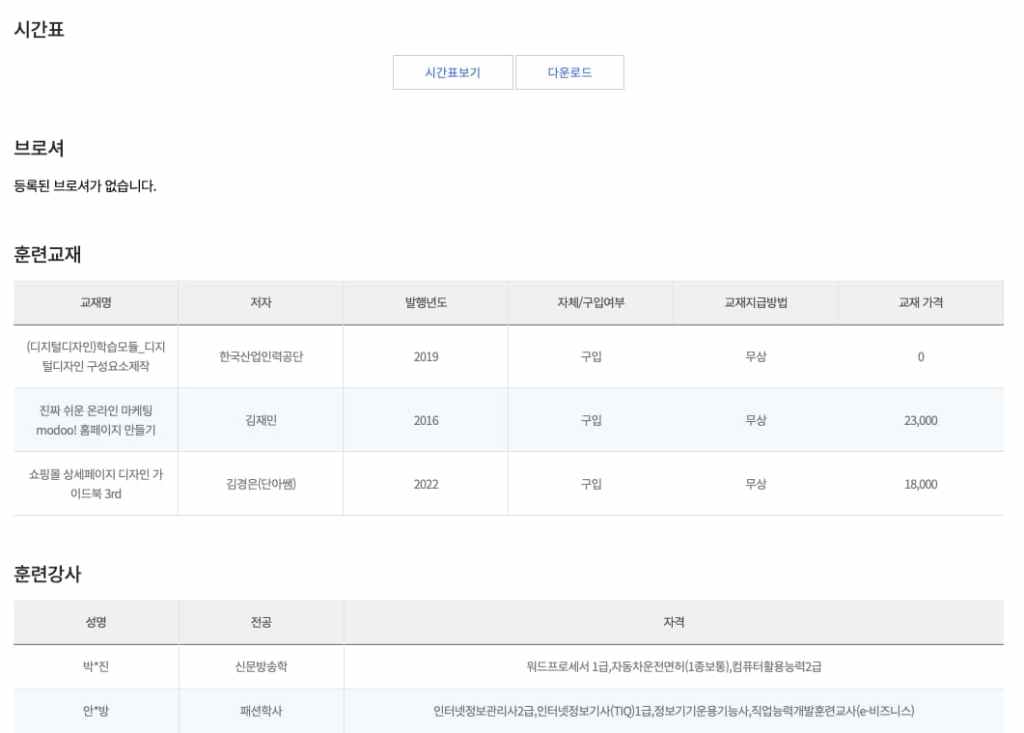The height and width of the screenshot is (733, 1024).
Task: Select the 쇼핑몰 상세페이지 디자인 가이드북 title
Action: 96,484
